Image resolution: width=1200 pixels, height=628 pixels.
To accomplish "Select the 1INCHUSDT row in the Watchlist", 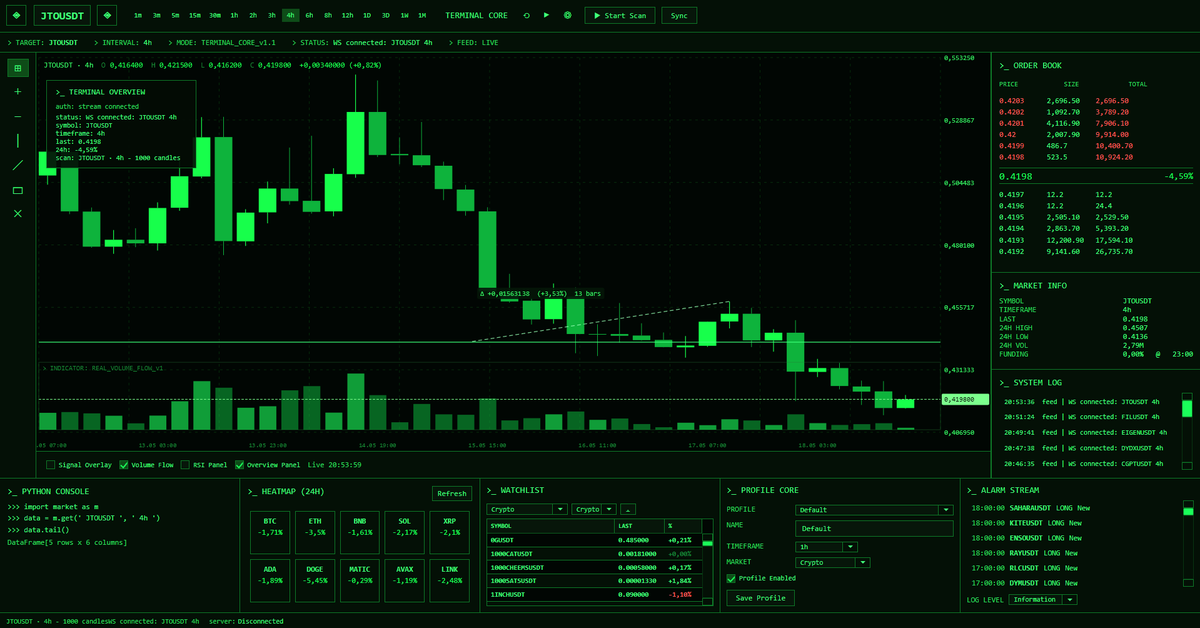I will [x=594, y=595].
